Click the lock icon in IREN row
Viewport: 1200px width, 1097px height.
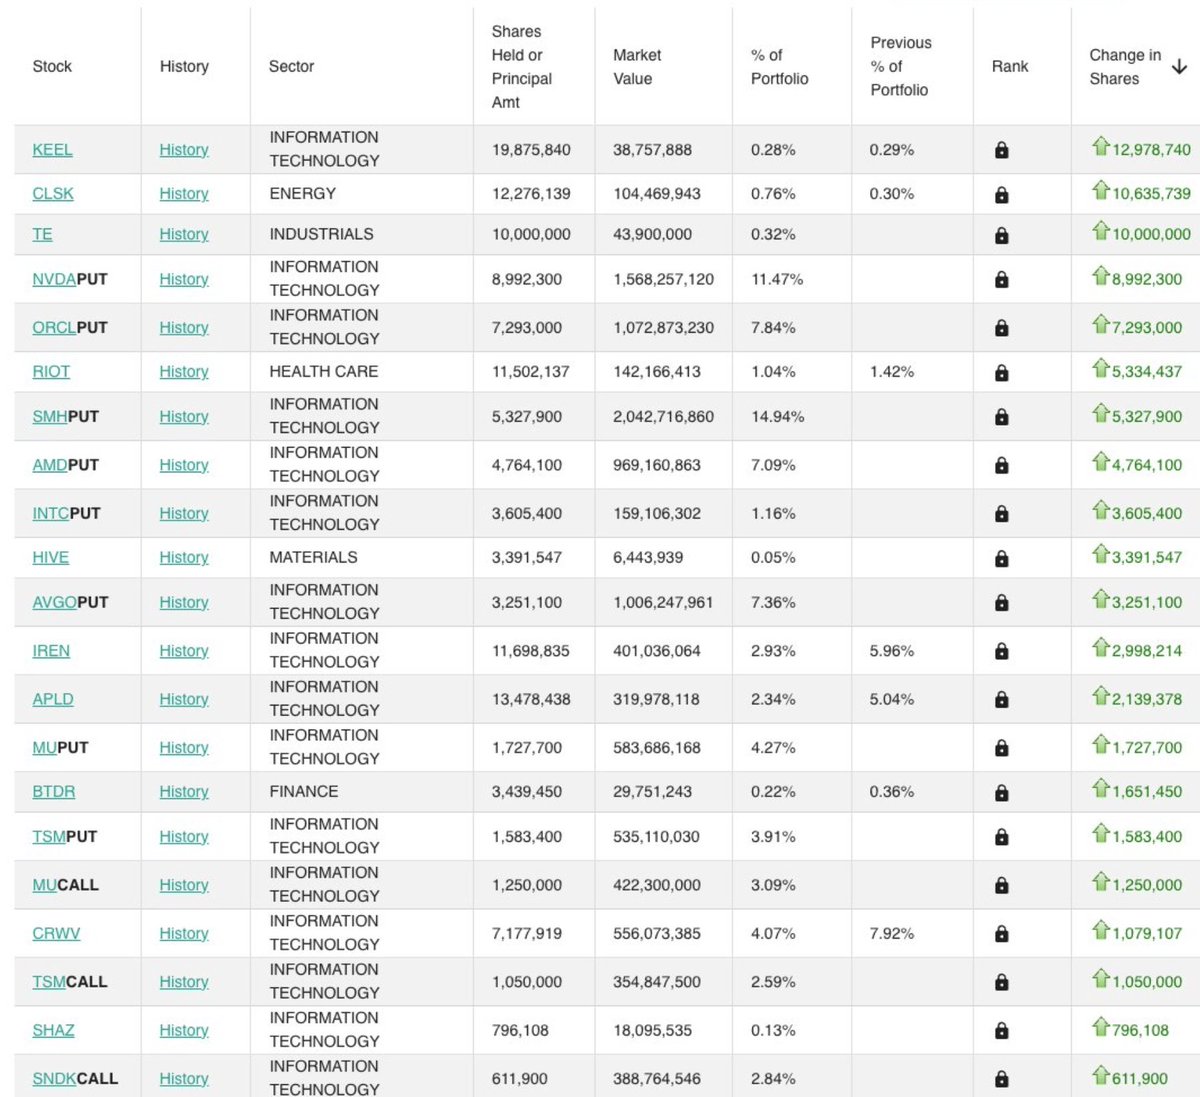tap(1001, 651)
